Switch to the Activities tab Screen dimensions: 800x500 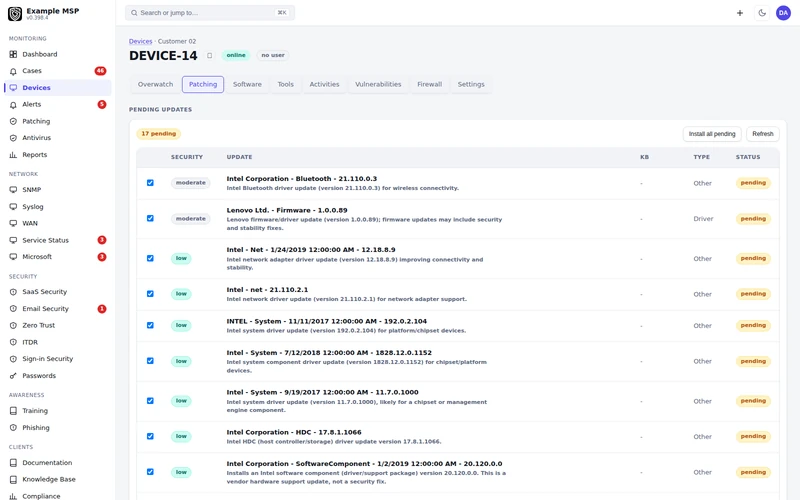click(324, 84)
